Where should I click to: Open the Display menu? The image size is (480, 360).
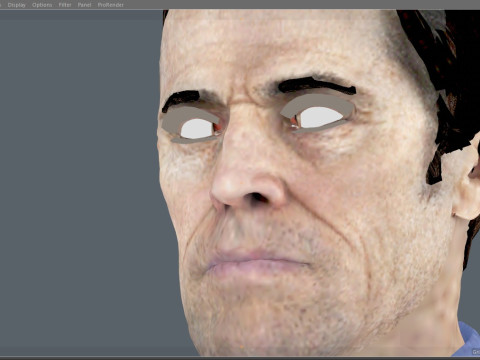pos(16,5)
